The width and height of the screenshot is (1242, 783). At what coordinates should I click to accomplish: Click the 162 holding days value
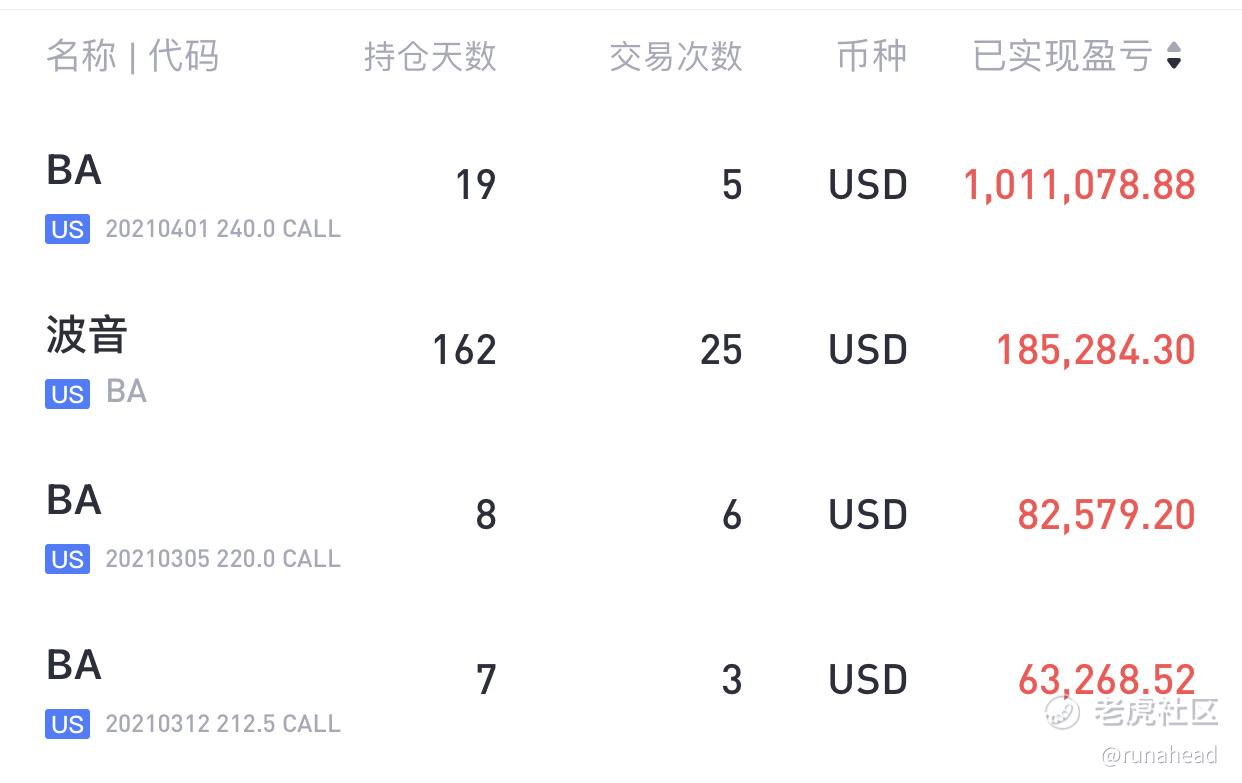pos(464,350)
